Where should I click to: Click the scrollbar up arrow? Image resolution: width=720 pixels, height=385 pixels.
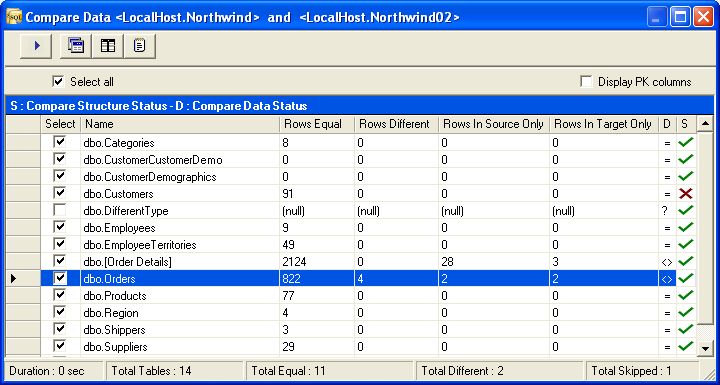[x=705, y=124]
